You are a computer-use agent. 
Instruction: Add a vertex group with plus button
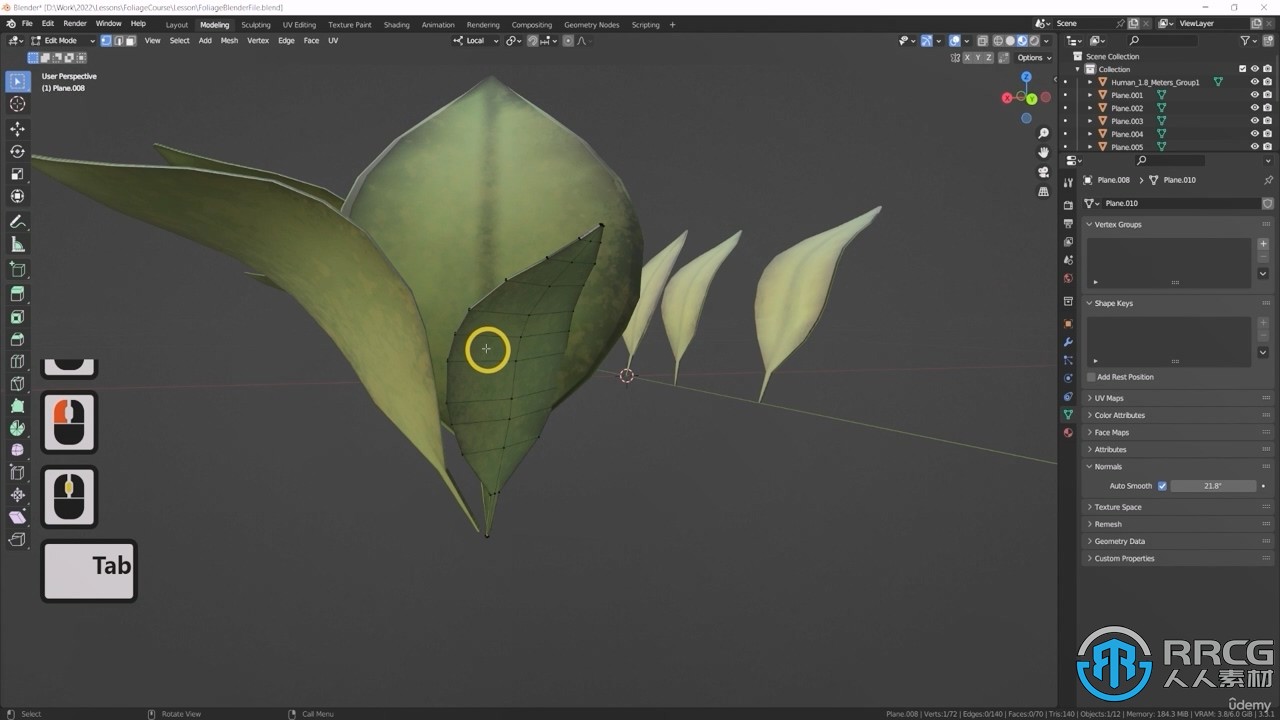point(1263,244)
